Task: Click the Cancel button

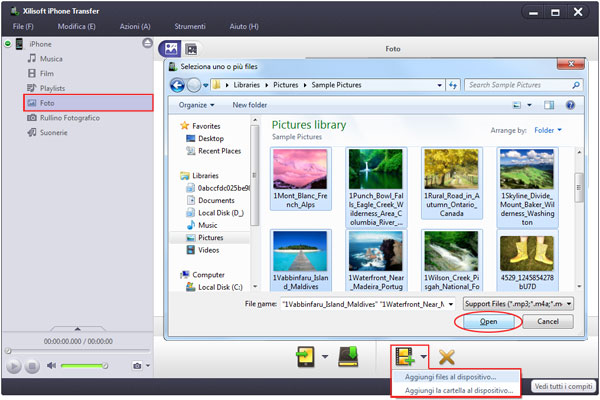Action: 548,322
